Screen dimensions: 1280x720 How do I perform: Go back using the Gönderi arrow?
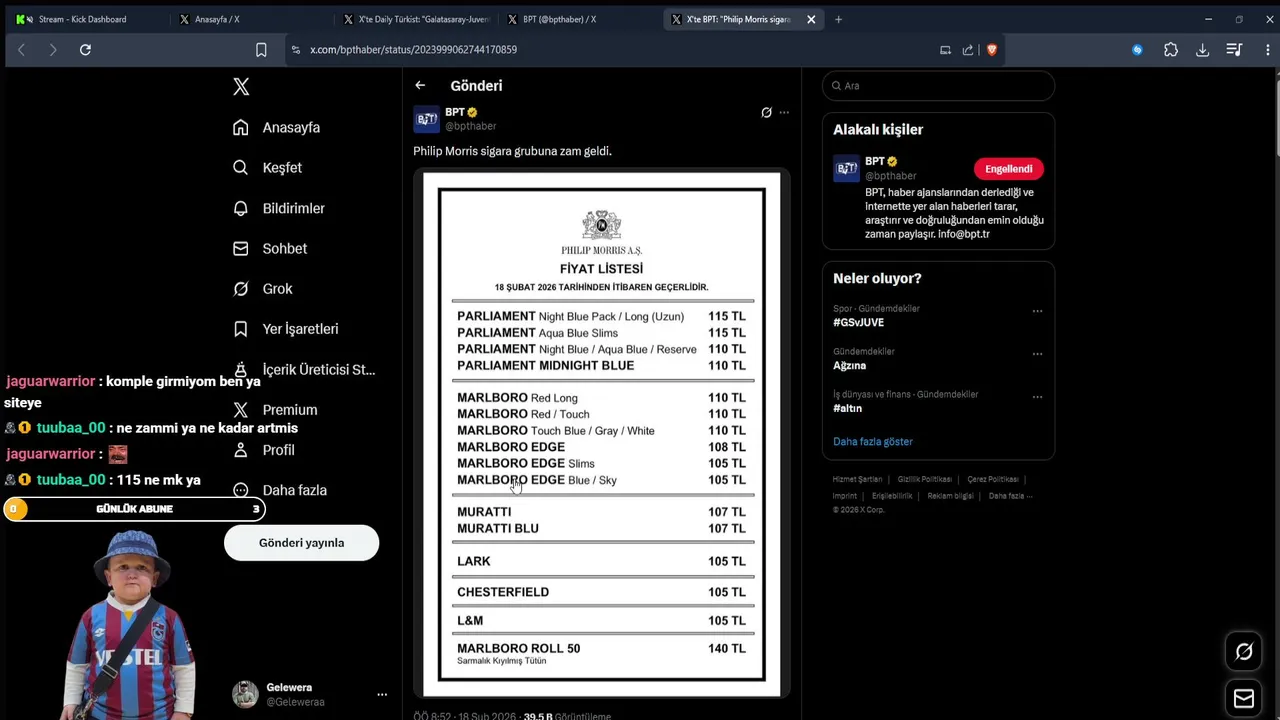420,86
